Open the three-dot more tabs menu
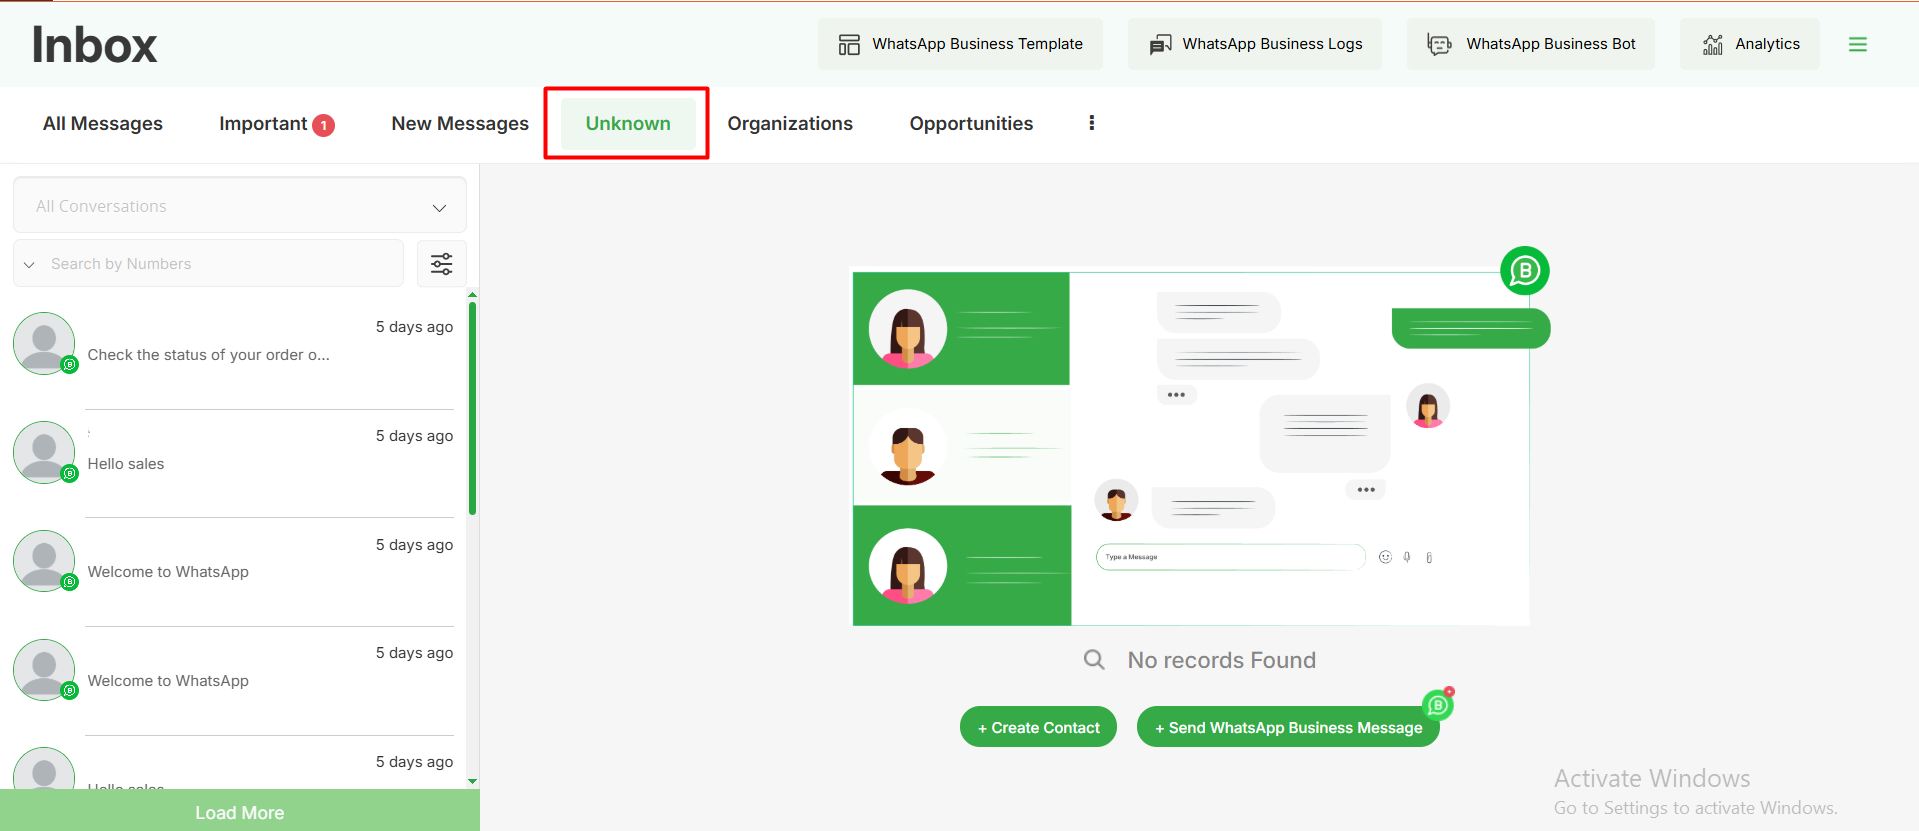Screen dimensions: 1919x831 (1091, 123)
